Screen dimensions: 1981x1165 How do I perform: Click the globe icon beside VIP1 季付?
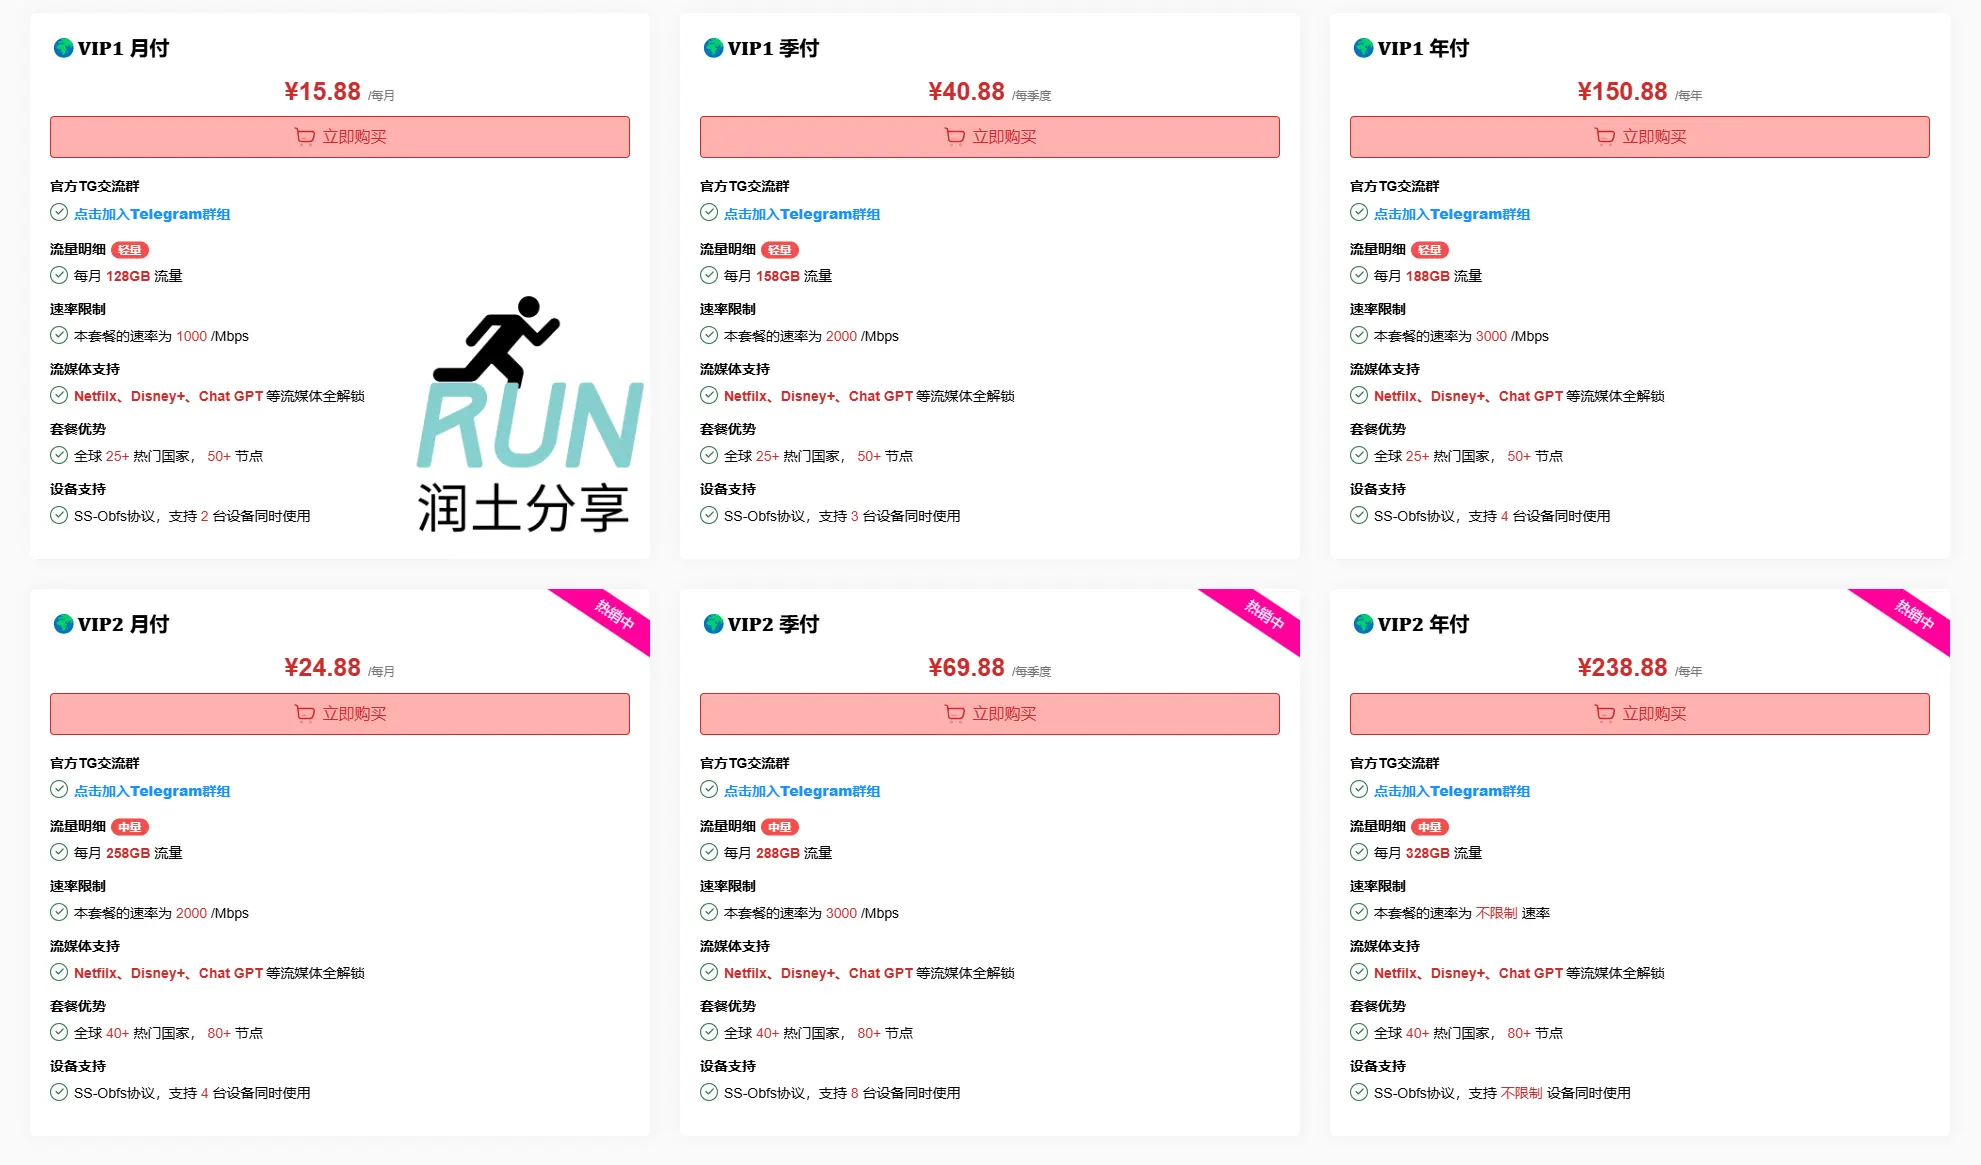click(713, 48)
